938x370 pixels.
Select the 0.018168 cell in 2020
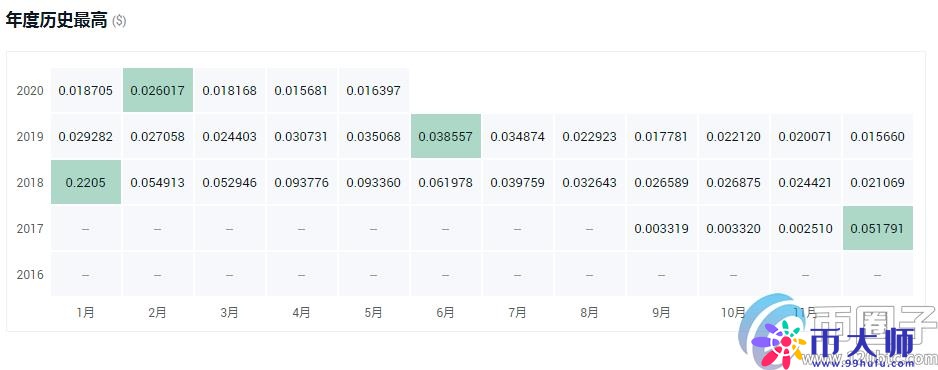point(230,91)
